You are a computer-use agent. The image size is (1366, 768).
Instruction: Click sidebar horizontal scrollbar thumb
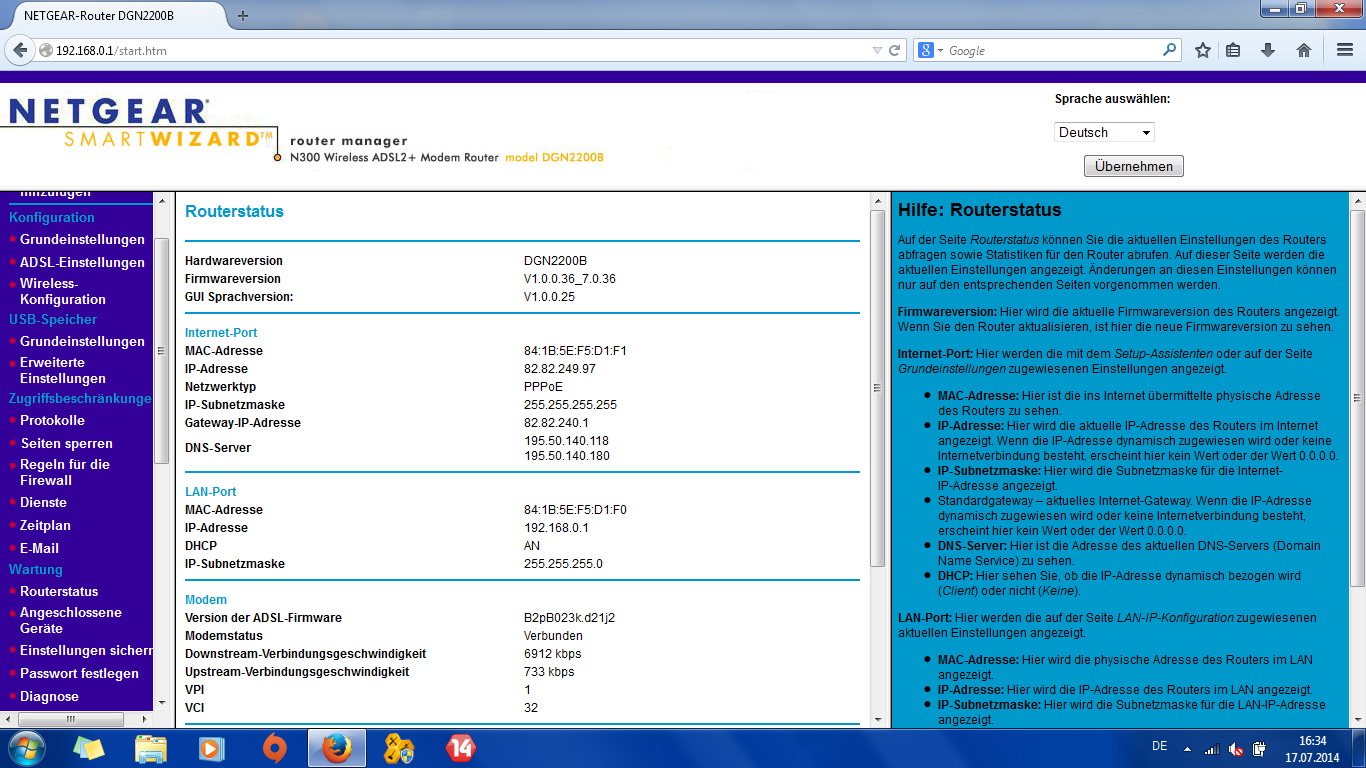tap(70, 720)
